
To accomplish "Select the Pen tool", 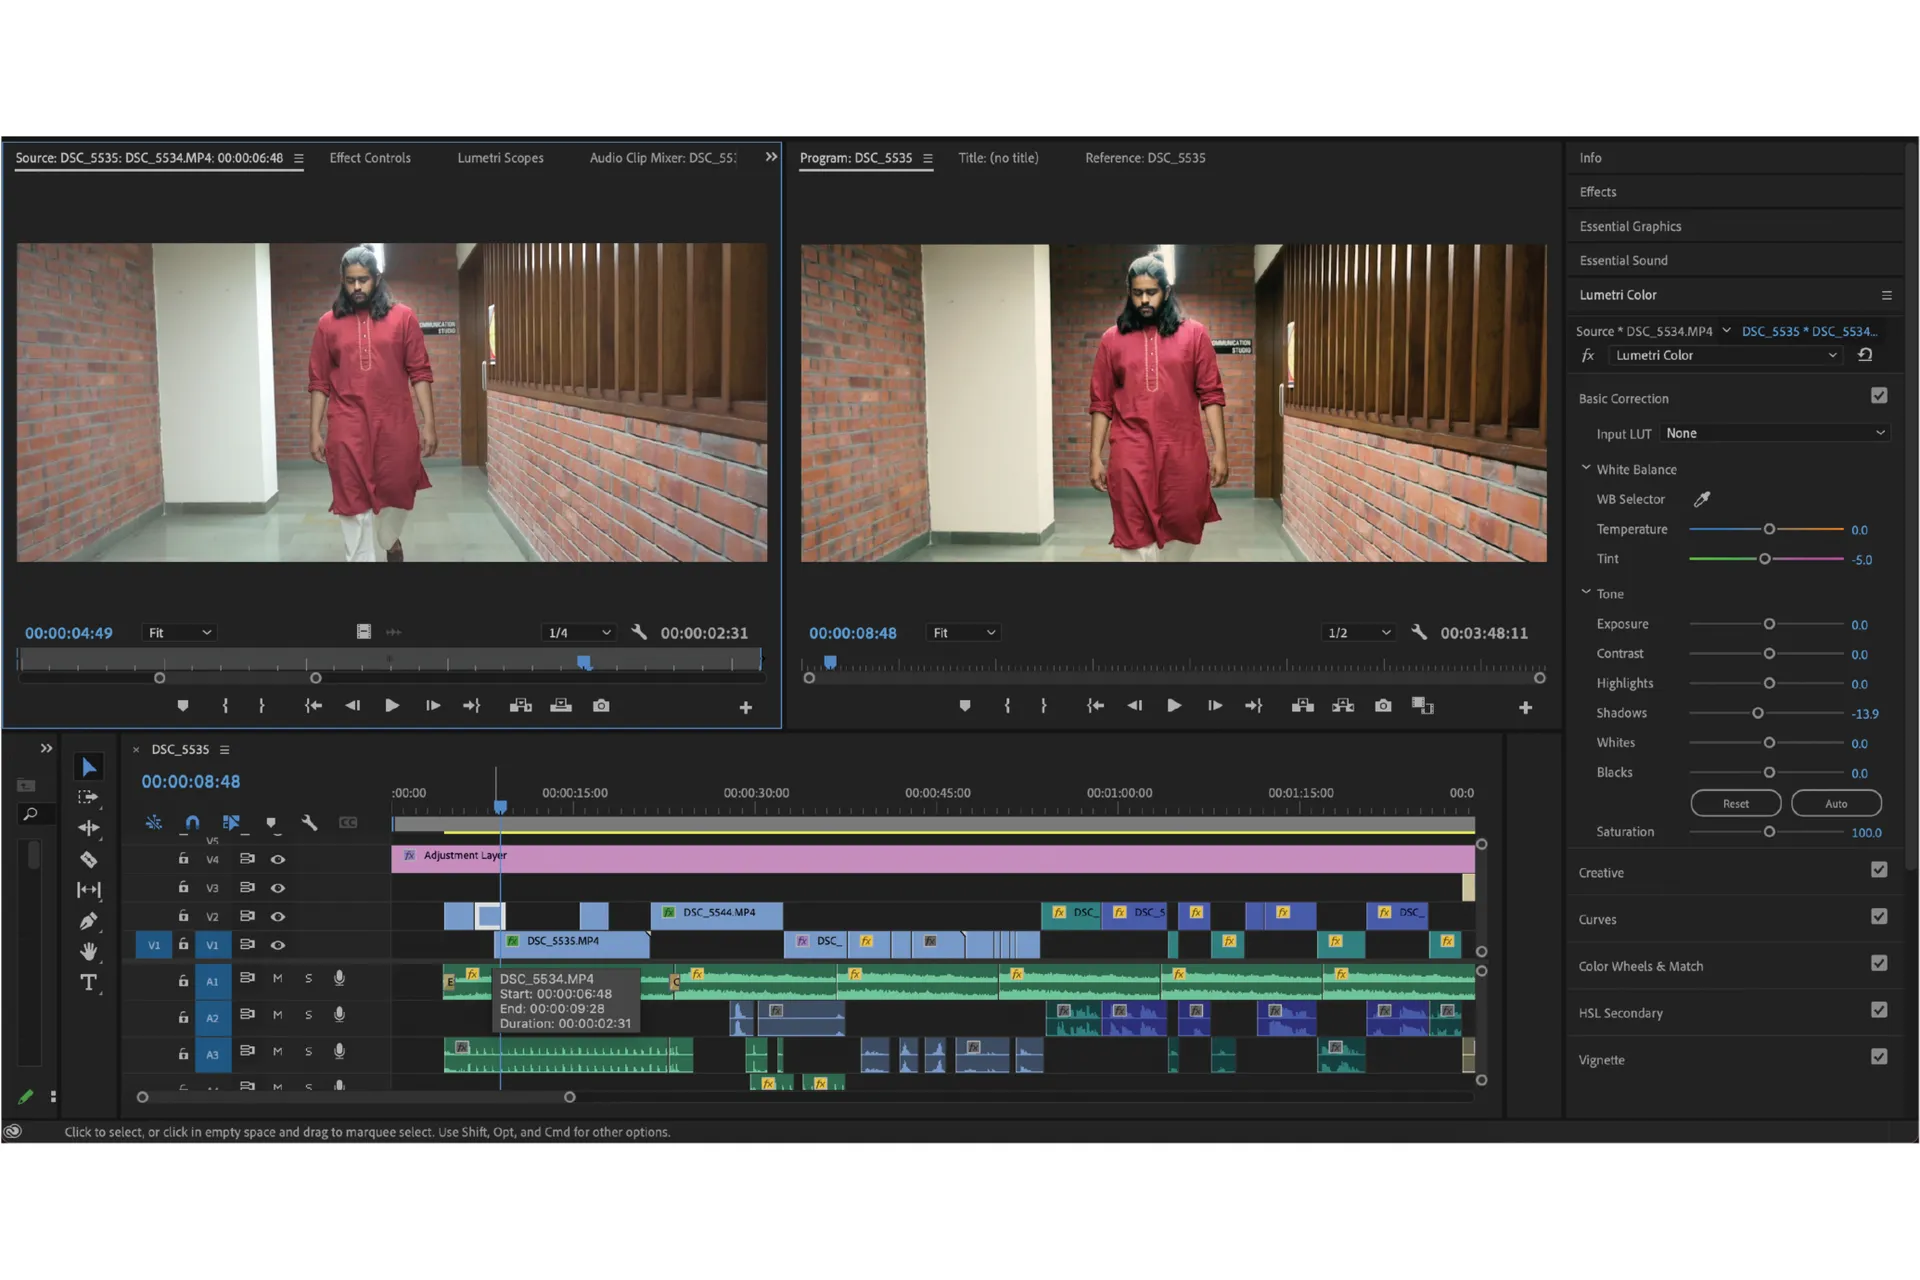I will (89, 921).
